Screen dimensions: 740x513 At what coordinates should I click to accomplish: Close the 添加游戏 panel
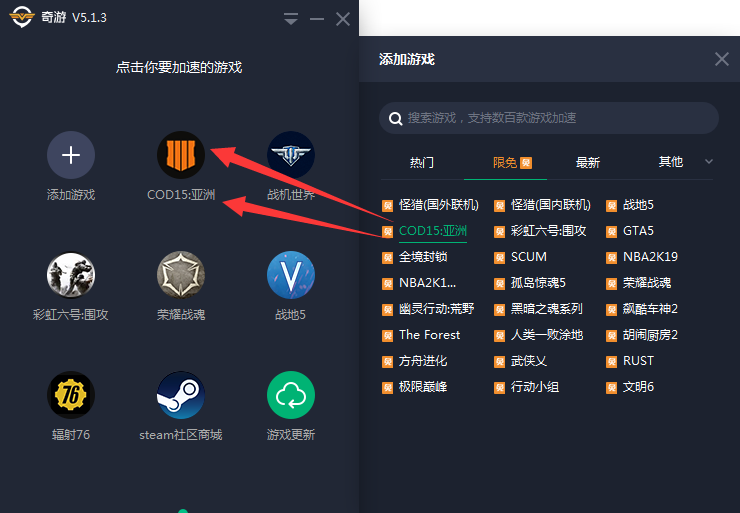point(722,59)
